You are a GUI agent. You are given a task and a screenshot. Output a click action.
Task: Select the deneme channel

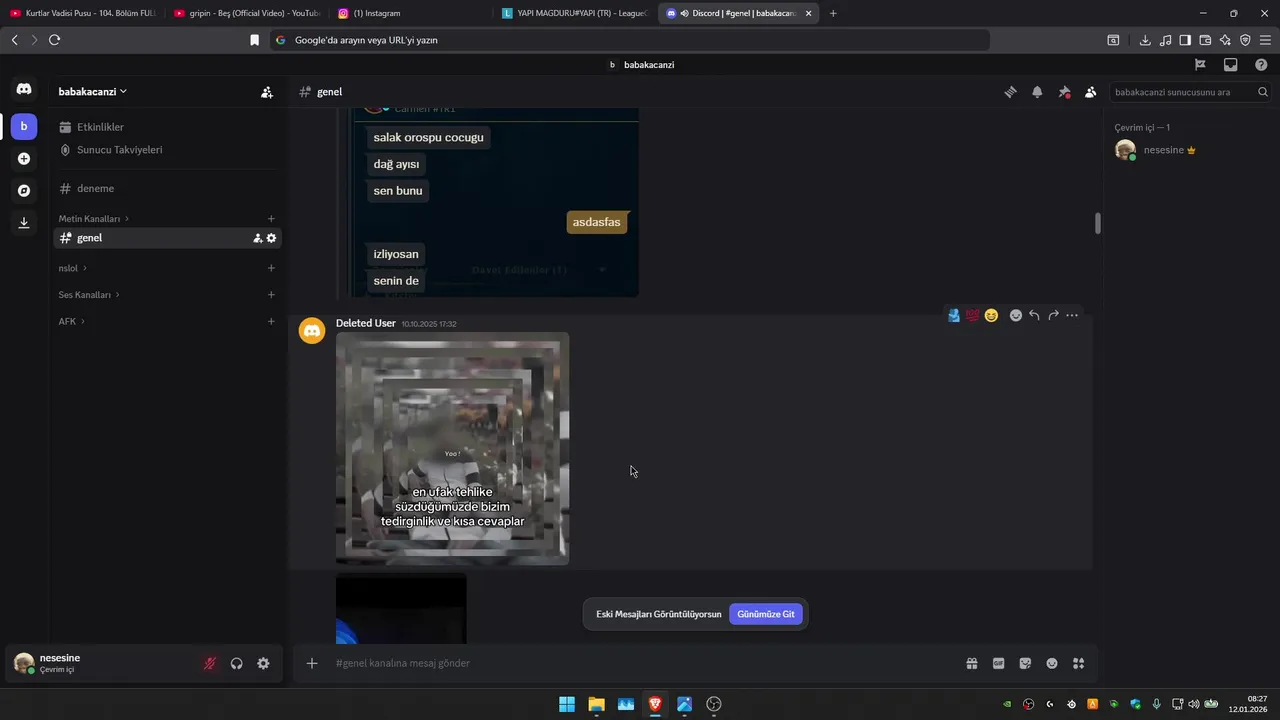coord(168,189)
